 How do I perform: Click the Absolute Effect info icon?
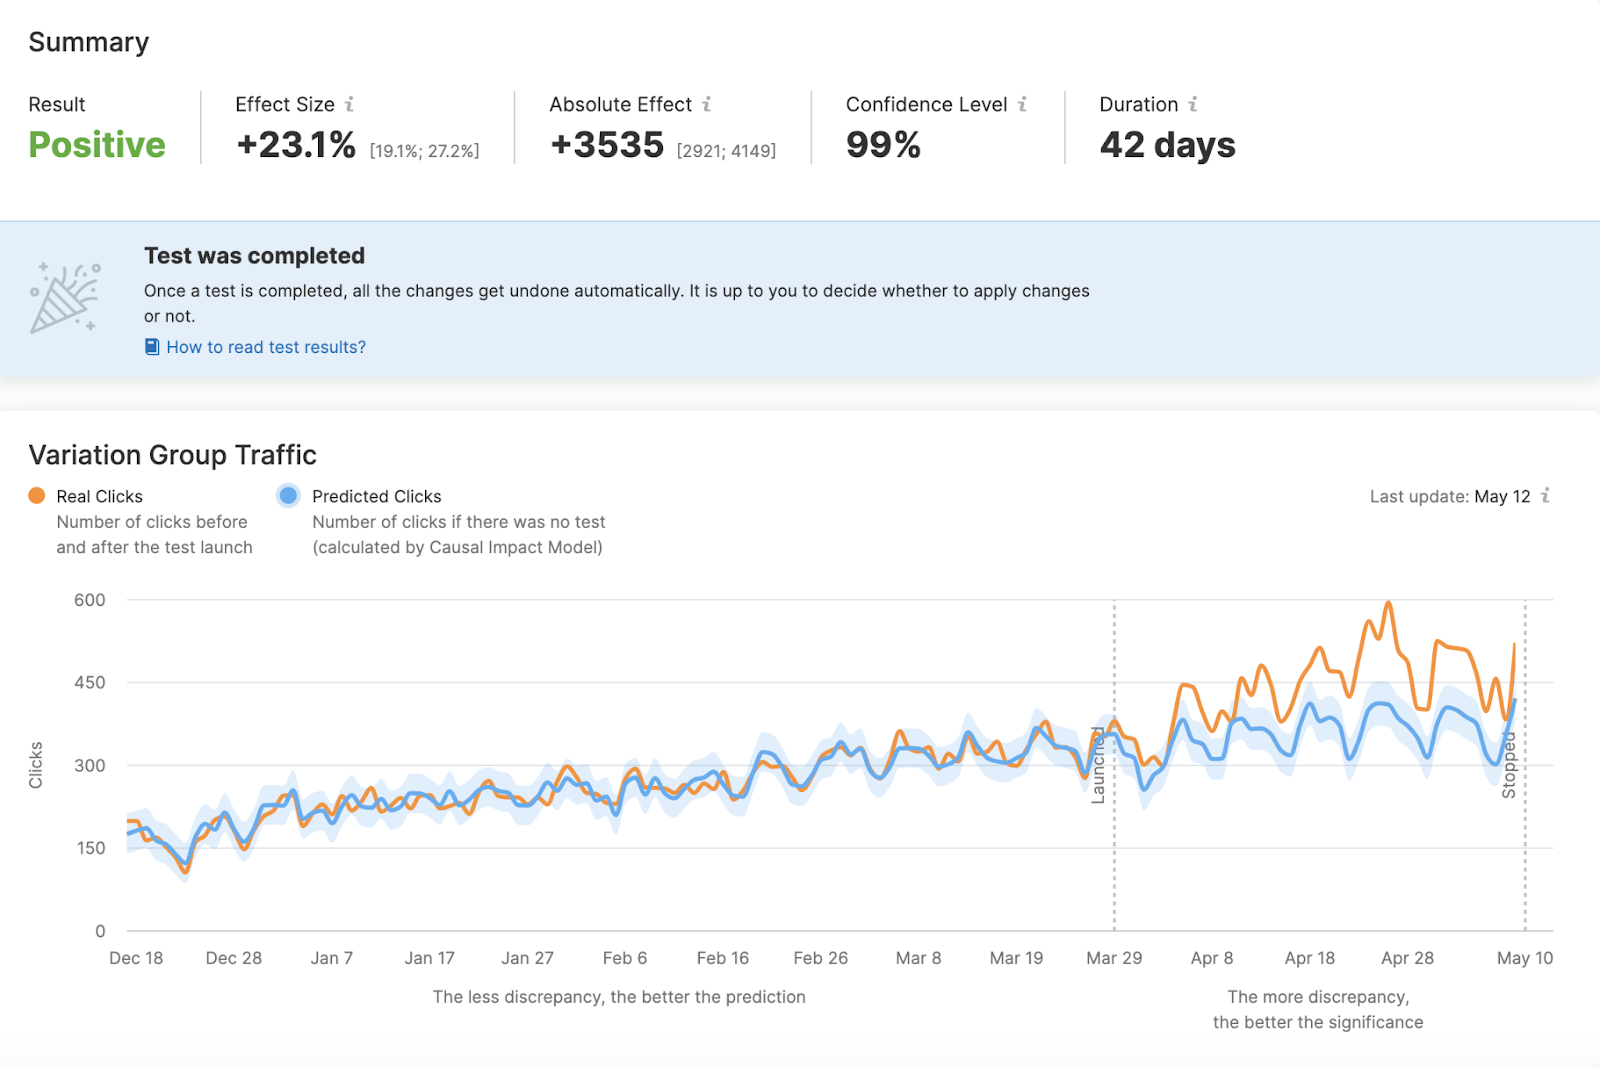(707, 103)
